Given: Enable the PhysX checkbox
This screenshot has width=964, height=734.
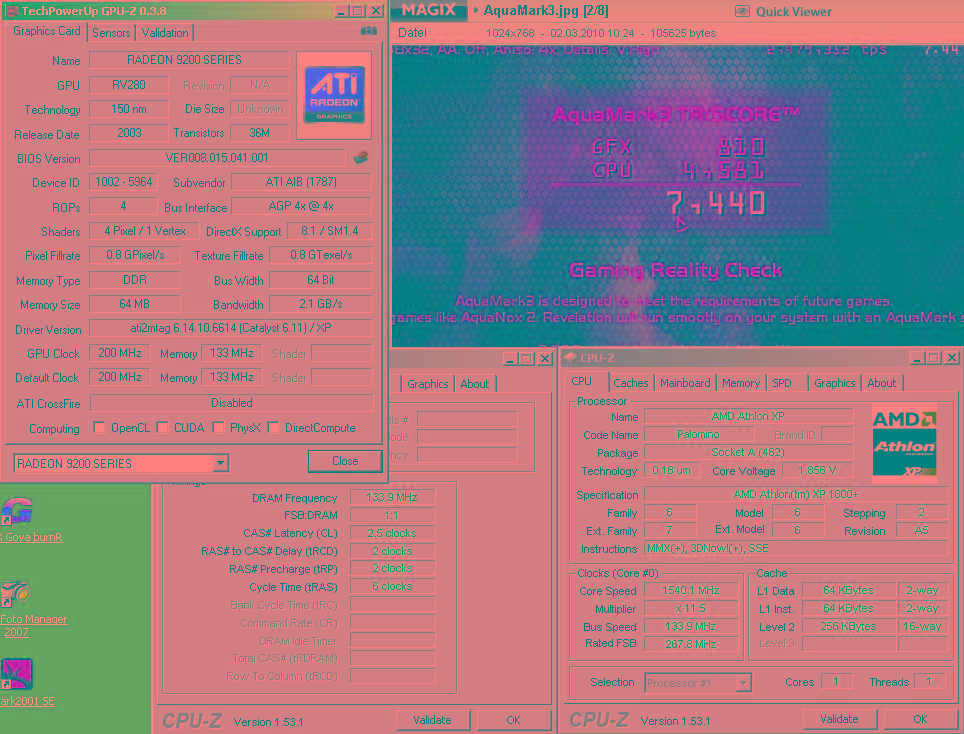Looking at the screenshot, I should [218, 427].
